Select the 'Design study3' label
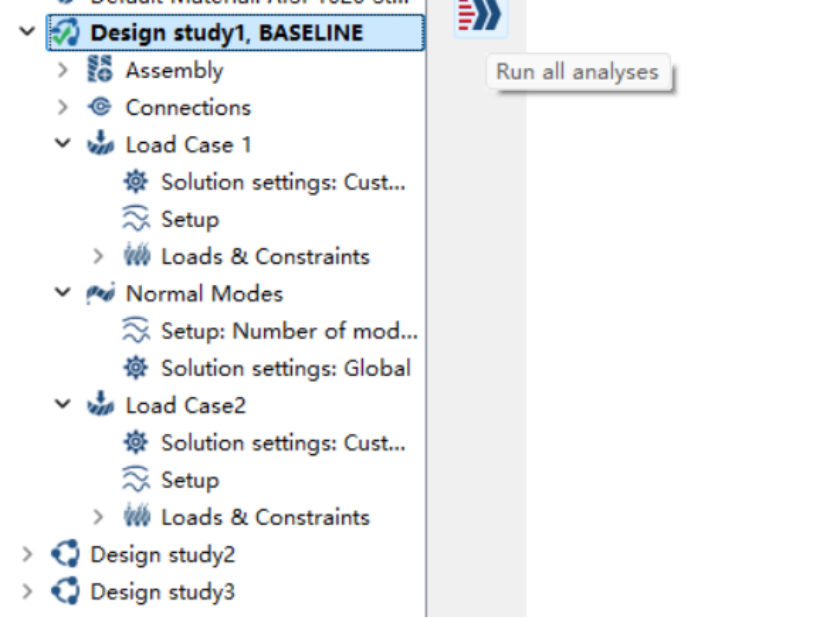 pos(163,592)
